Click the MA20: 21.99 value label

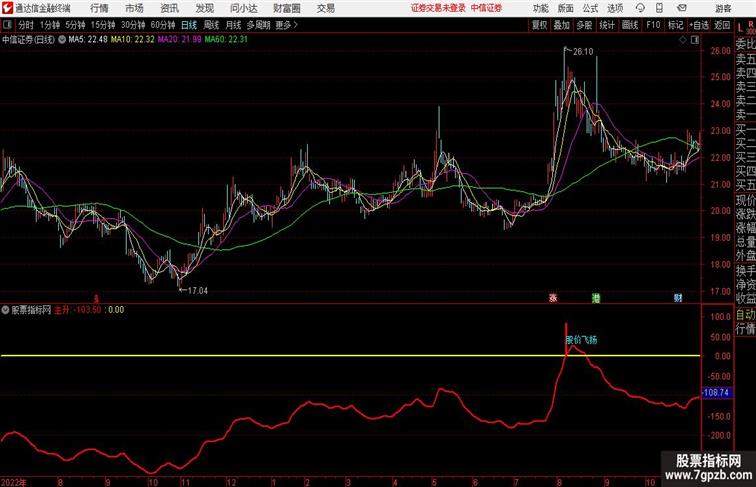click(x=179, y=40)
